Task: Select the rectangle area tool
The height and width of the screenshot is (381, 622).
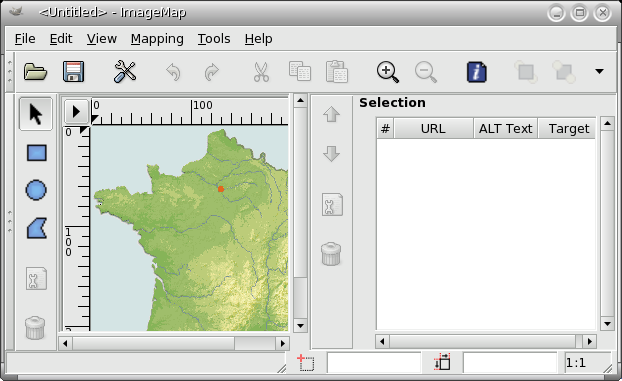Action: (x=36, y=153)
